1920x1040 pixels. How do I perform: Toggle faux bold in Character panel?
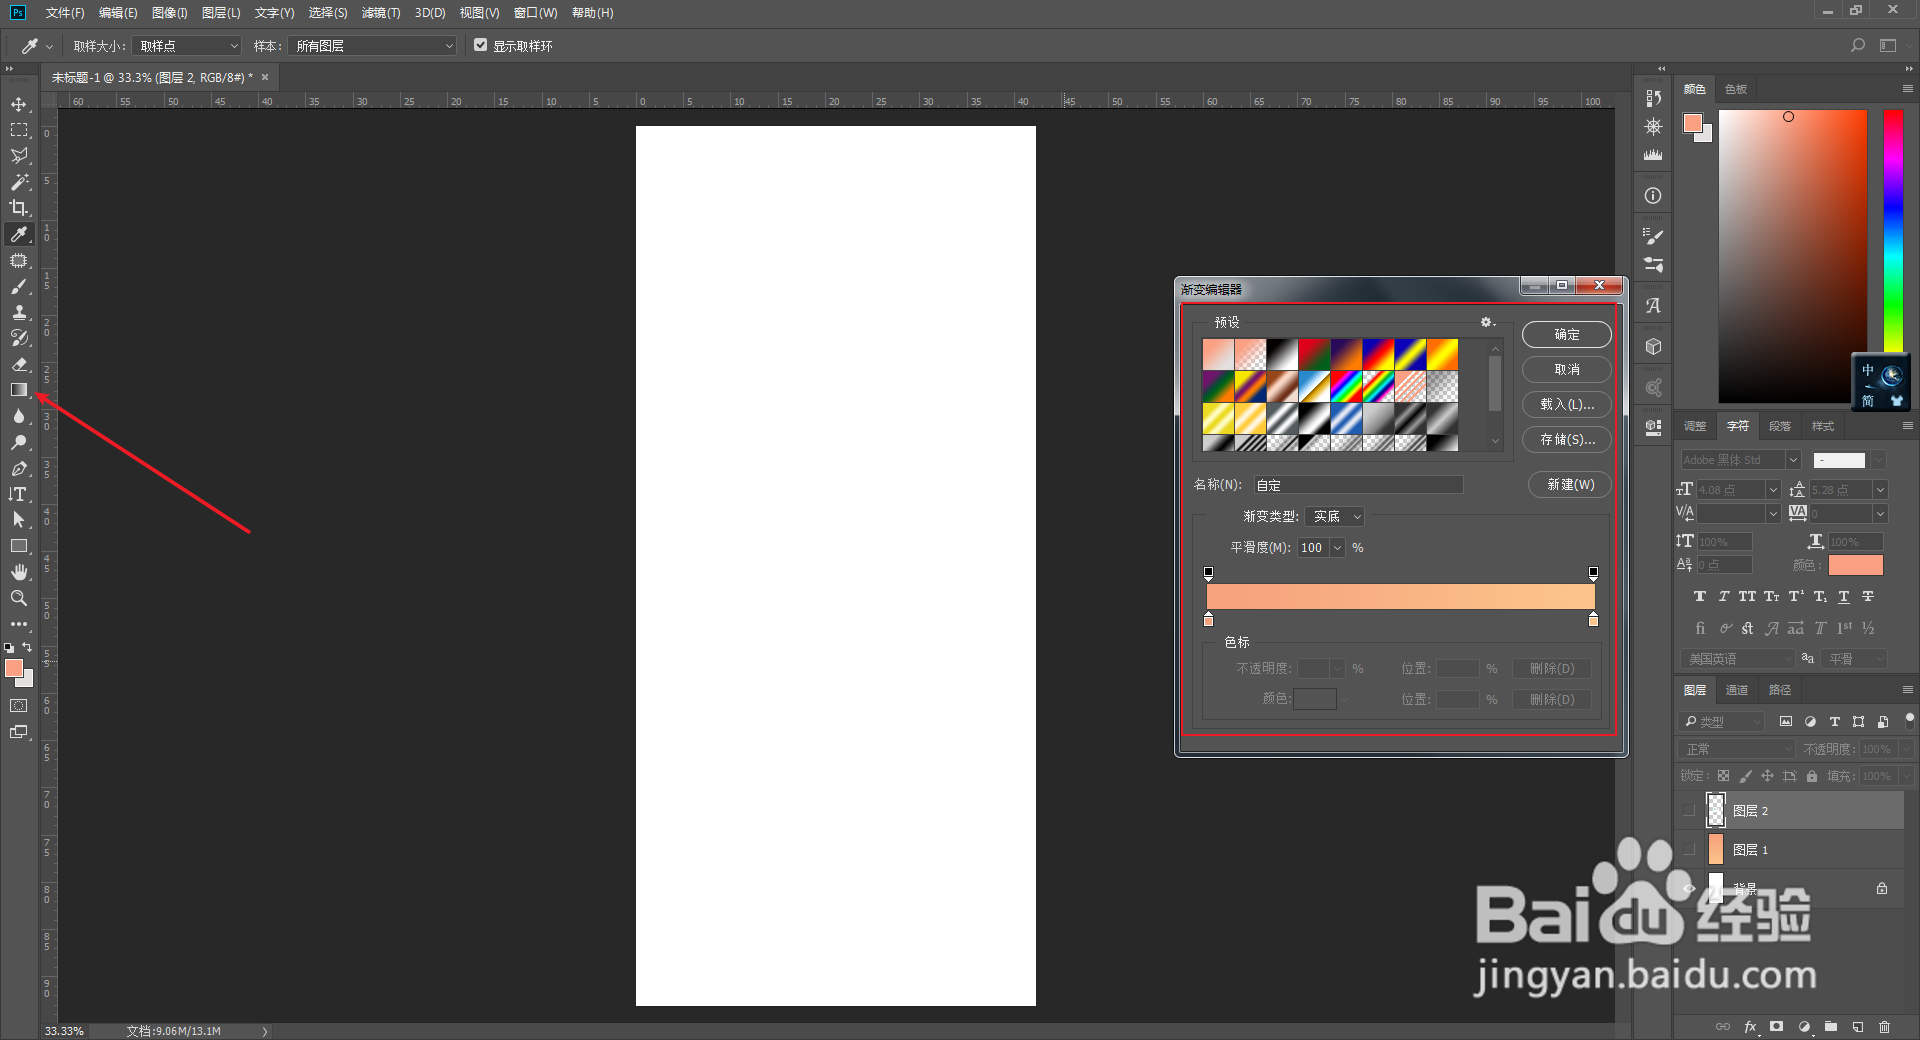tap(1700, 597)
